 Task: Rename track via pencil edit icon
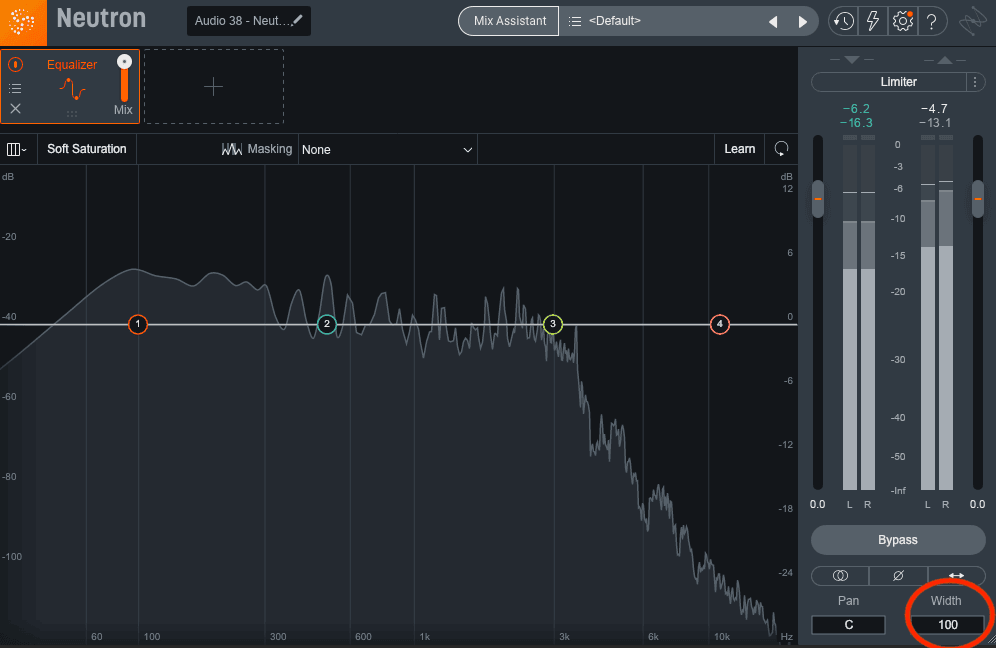point(297,20)
